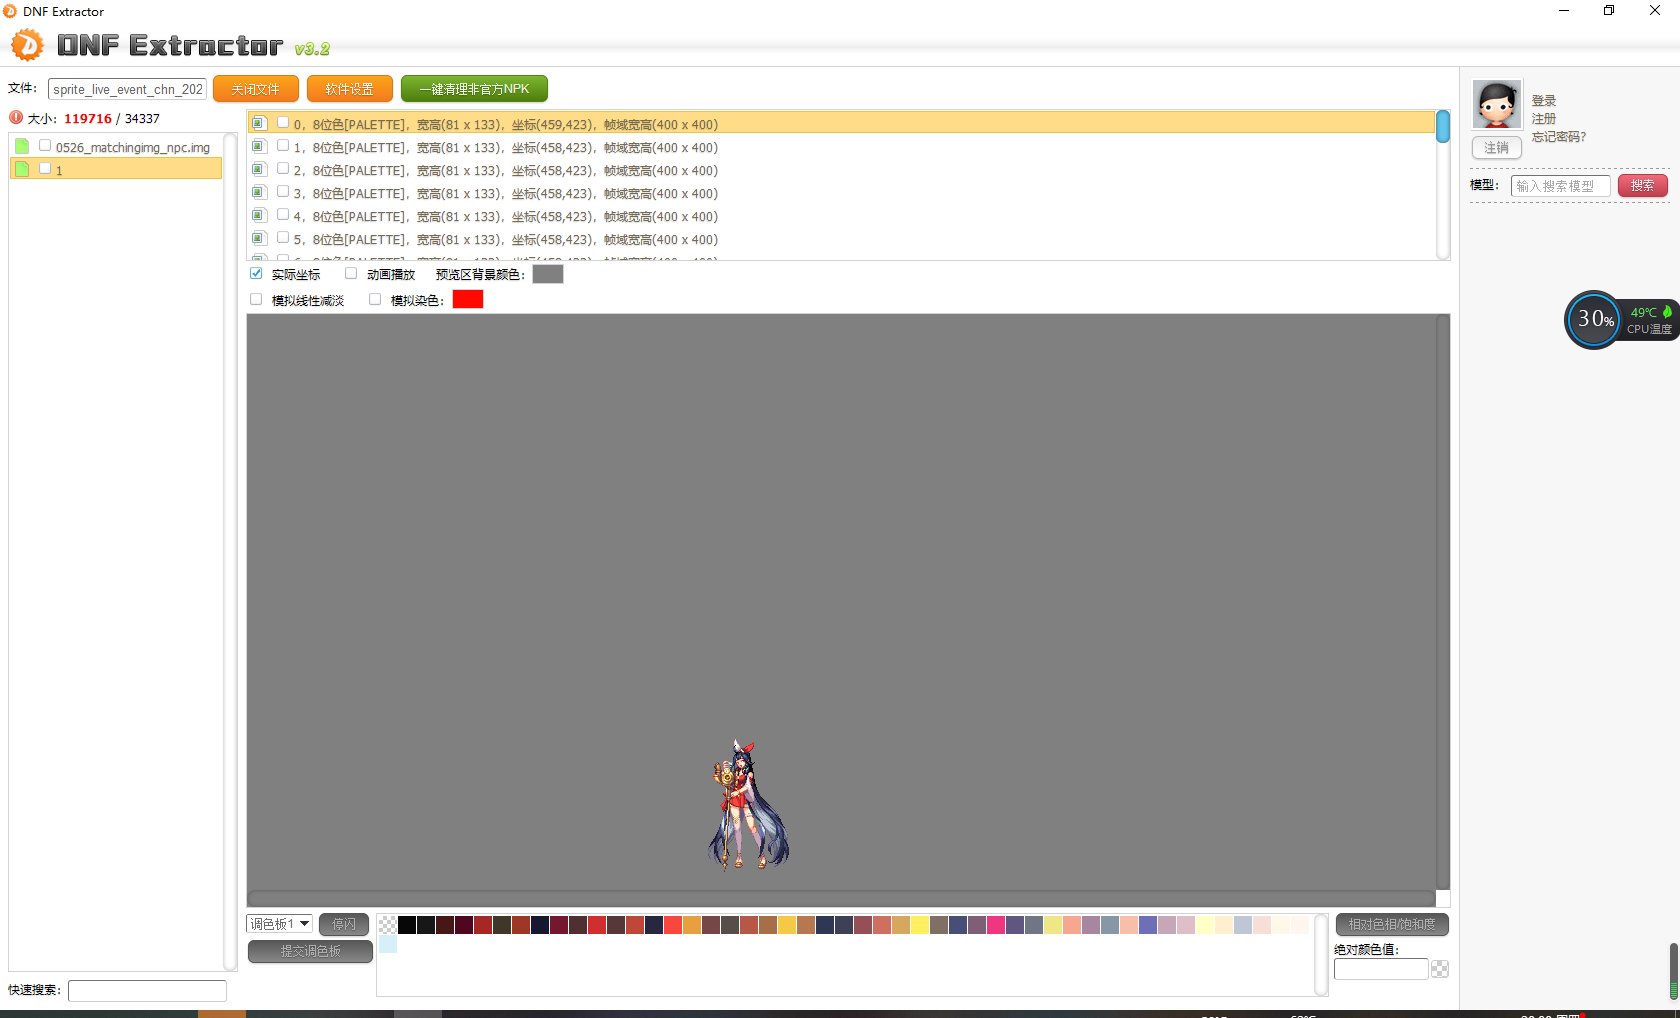Select the light blue swatch in second palette row
The height and width of the screenshot is (1018, 1680).
(388, 944)
